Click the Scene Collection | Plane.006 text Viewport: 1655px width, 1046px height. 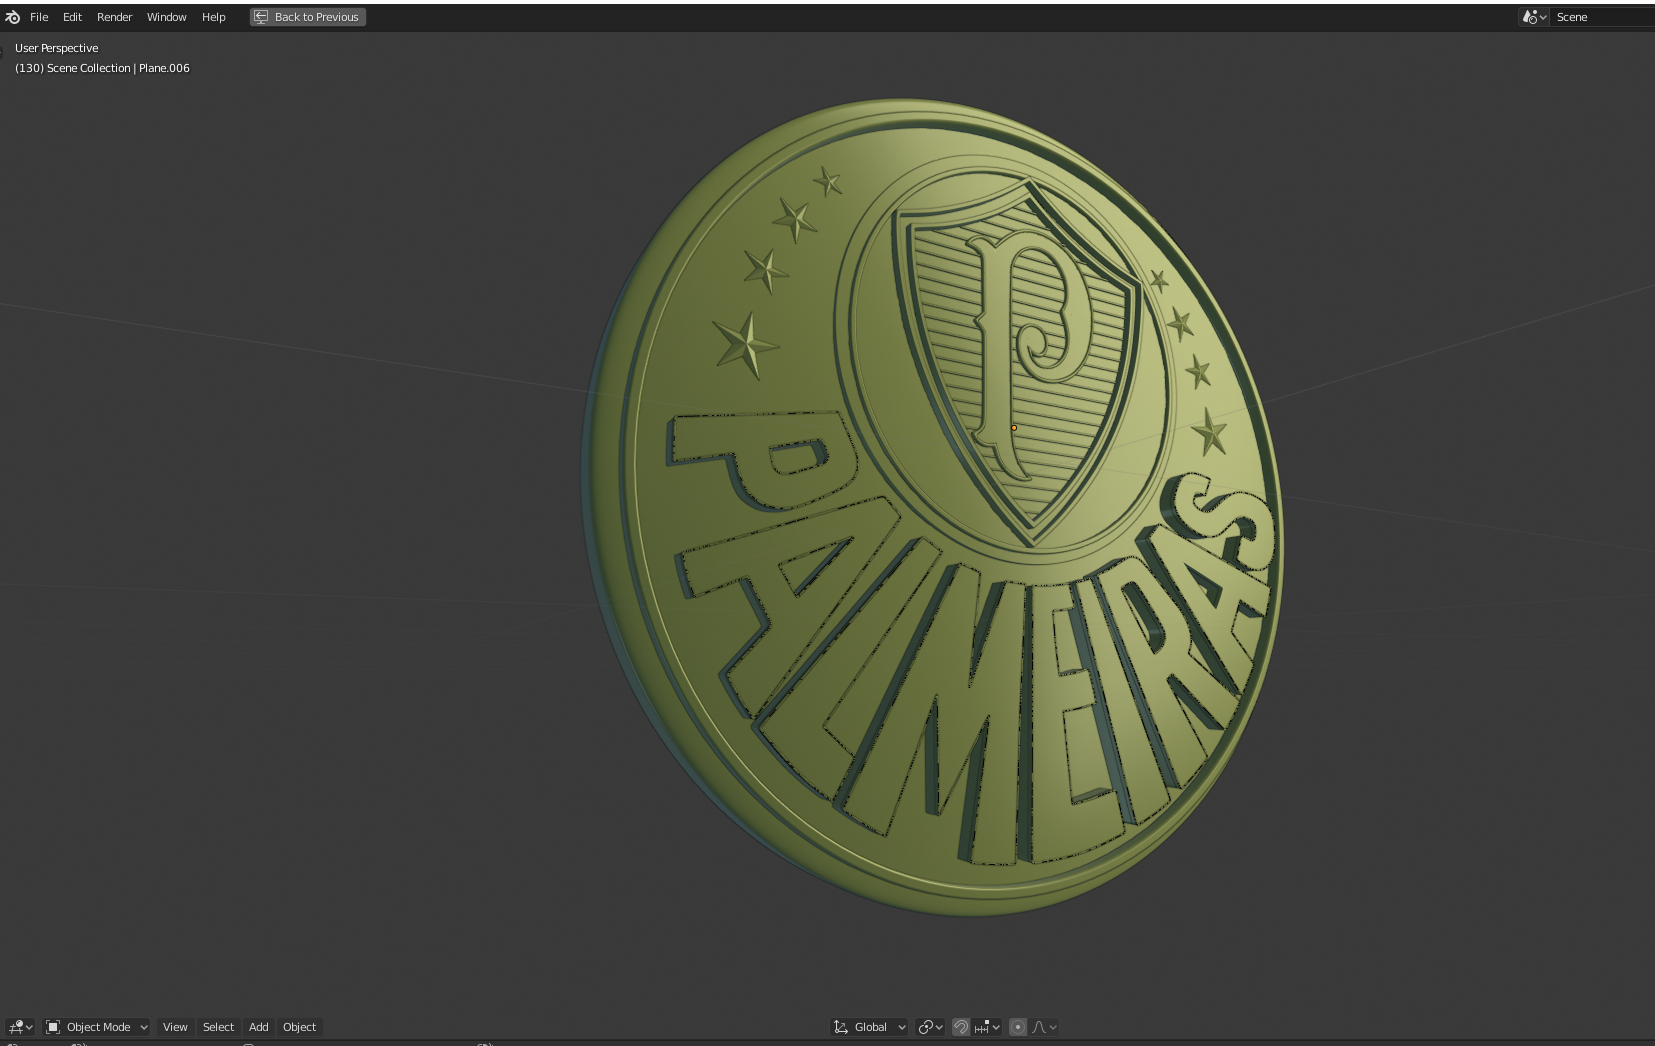[x=118, y=68]
